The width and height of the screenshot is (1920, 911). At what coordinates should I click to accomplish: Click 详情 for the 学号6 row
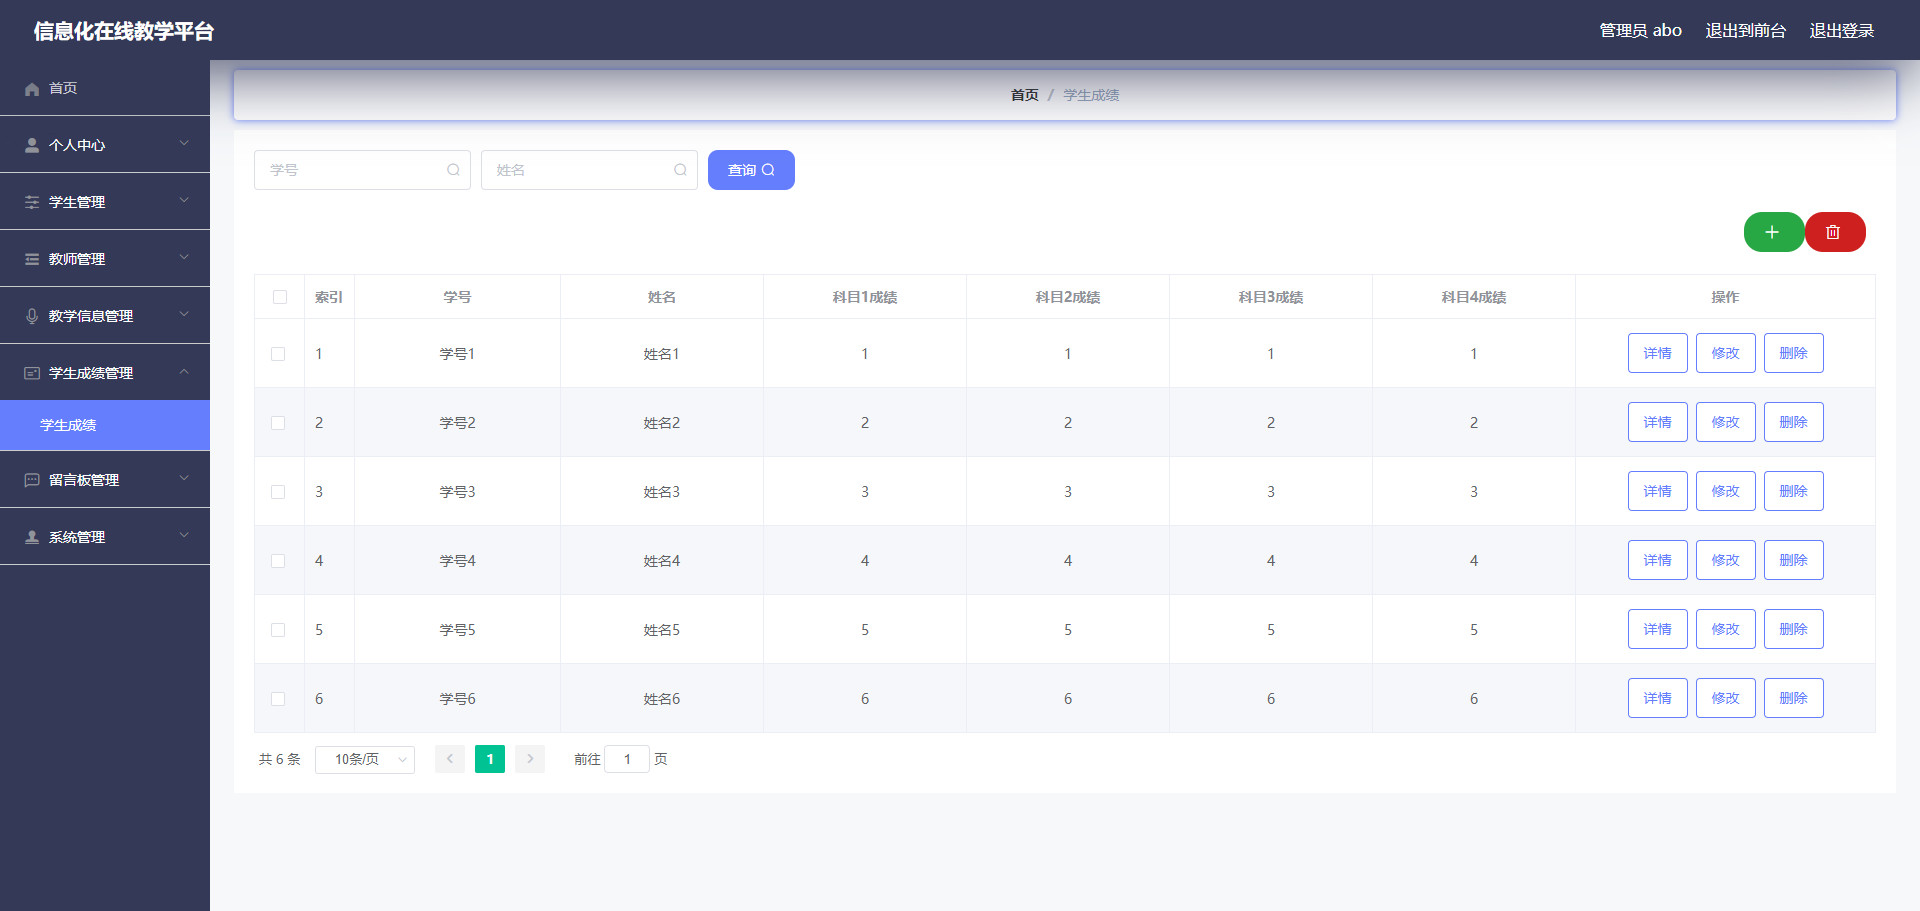pos(1657,698)
